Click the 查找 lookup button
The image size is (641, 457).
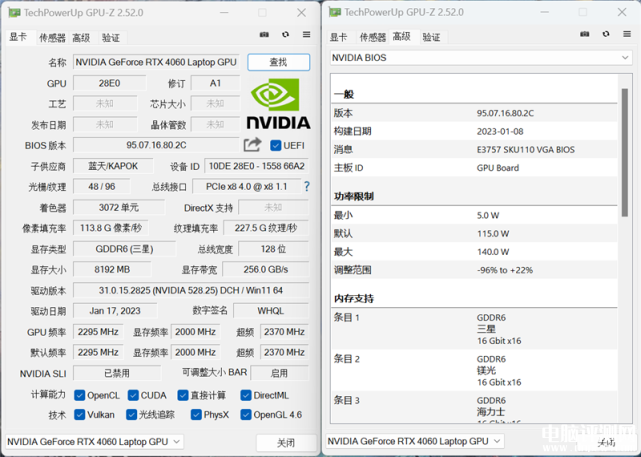(278, 62)
